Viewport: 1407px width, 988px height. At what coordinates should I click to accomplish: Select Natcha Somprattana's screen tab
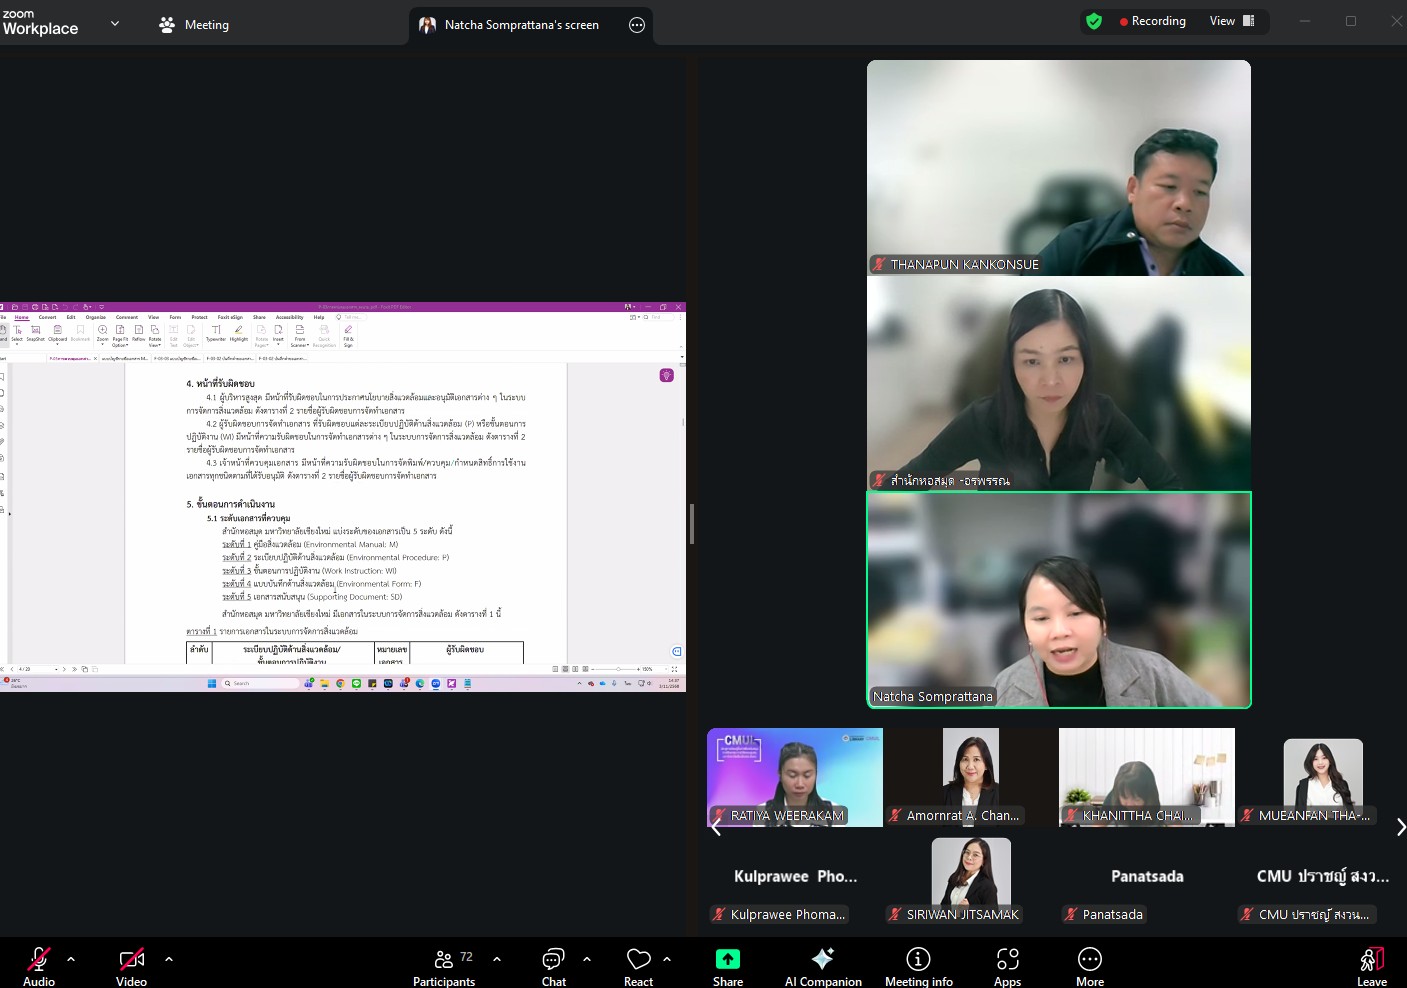520,25
